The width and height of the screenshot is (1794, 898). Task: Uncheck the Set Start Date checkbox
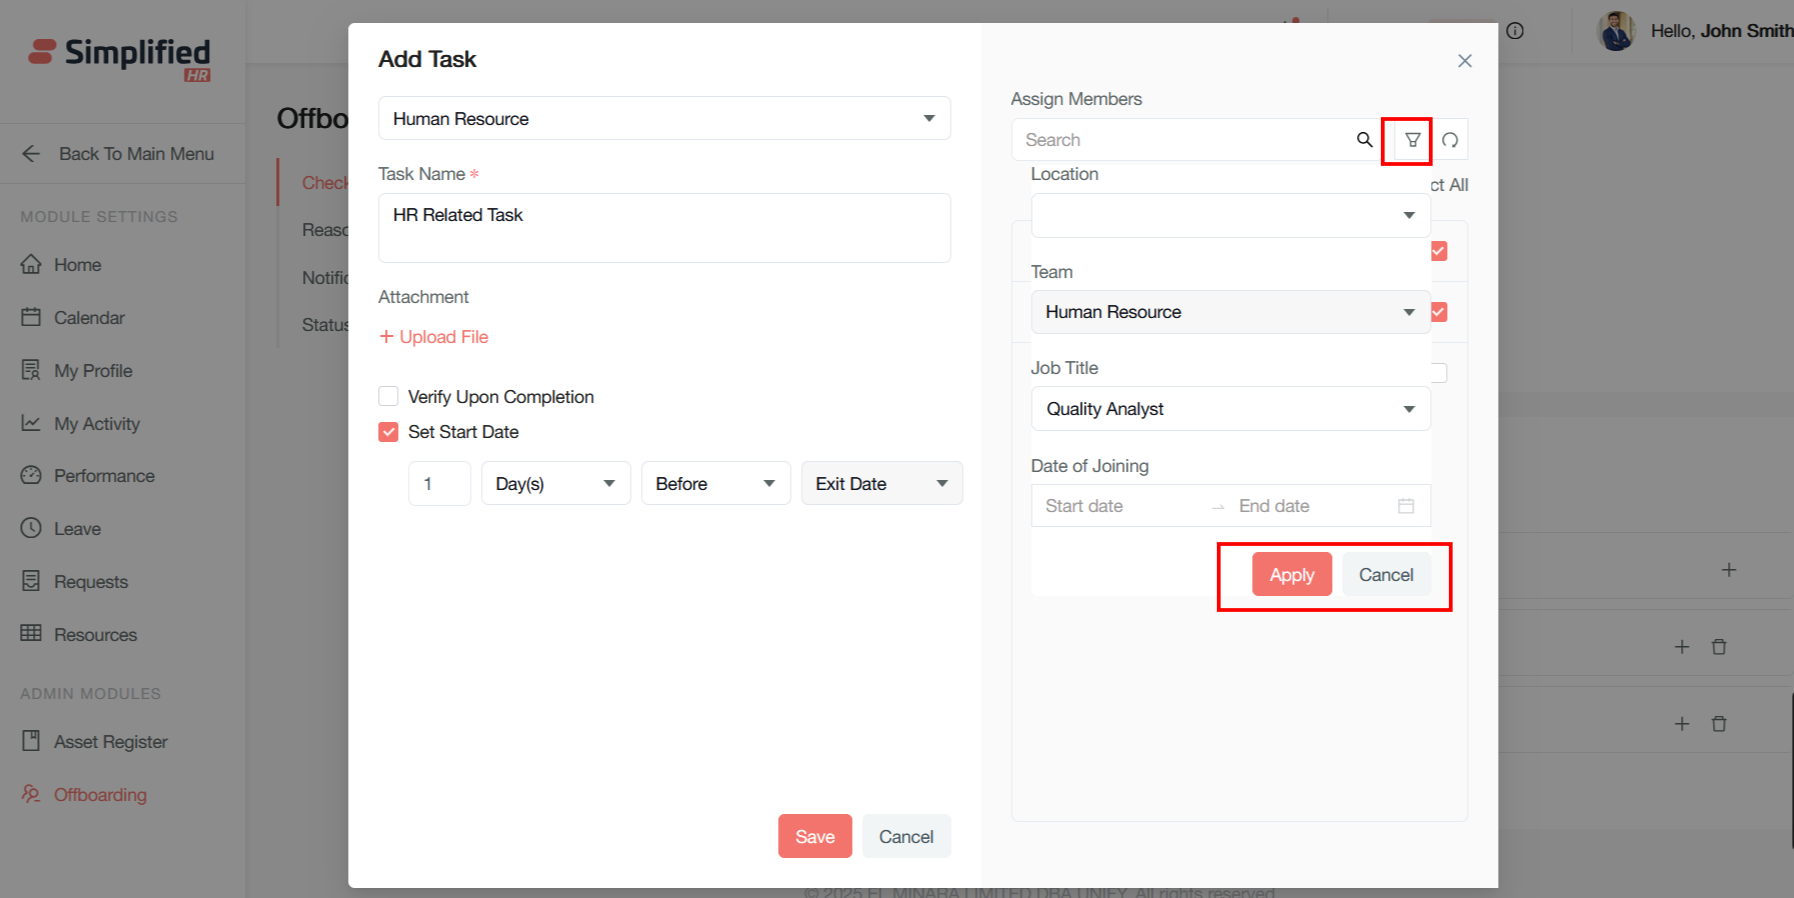(389, 432)
